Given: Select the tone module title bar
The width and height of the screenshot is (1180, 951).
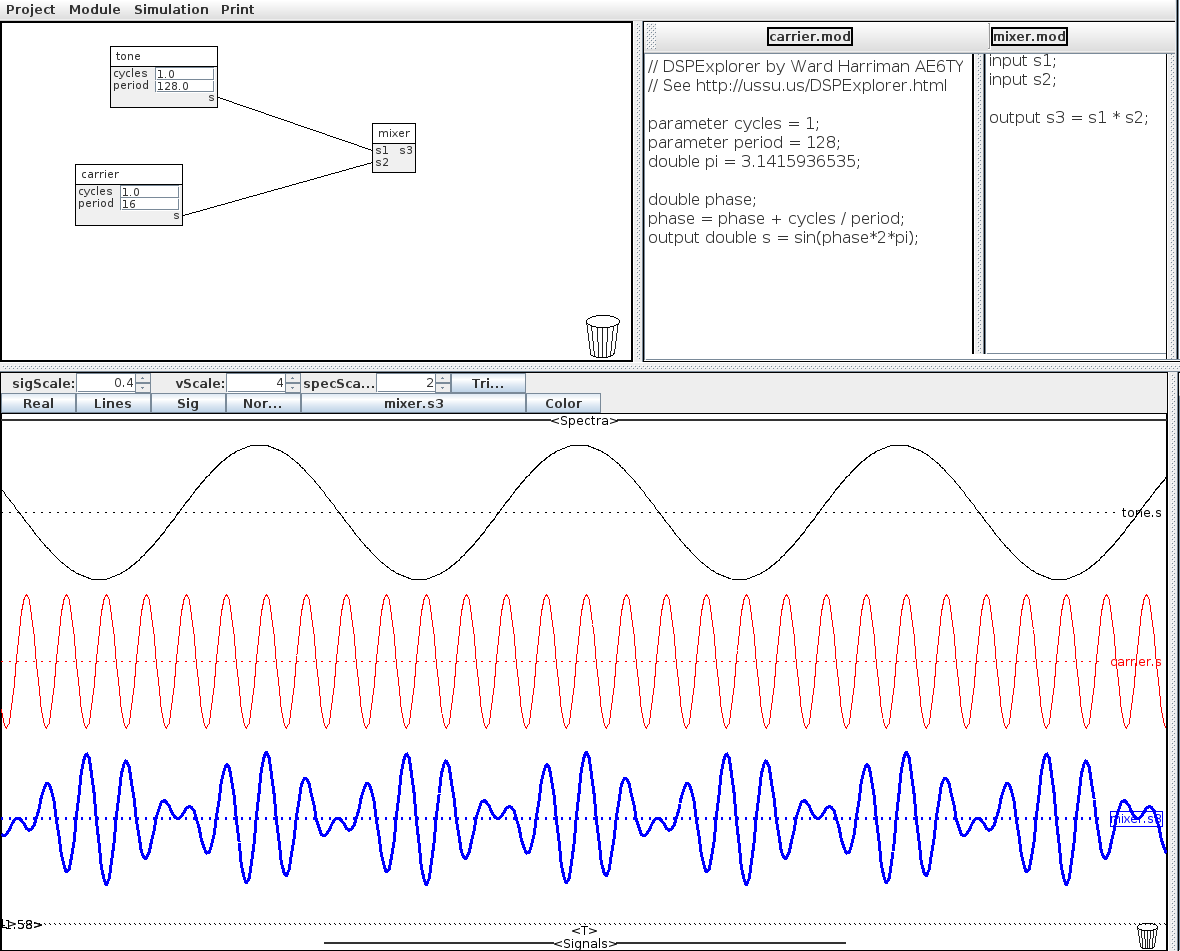Looking at the screenshot, I should [164, 56].
